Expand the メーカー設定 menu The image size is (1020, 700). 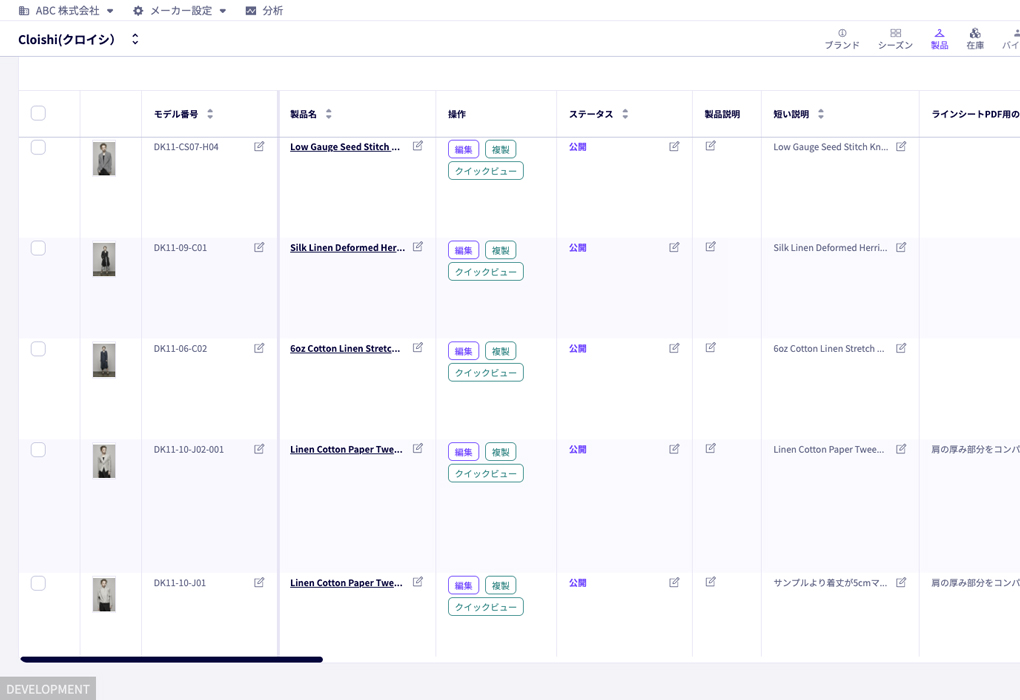pos(180,10)
